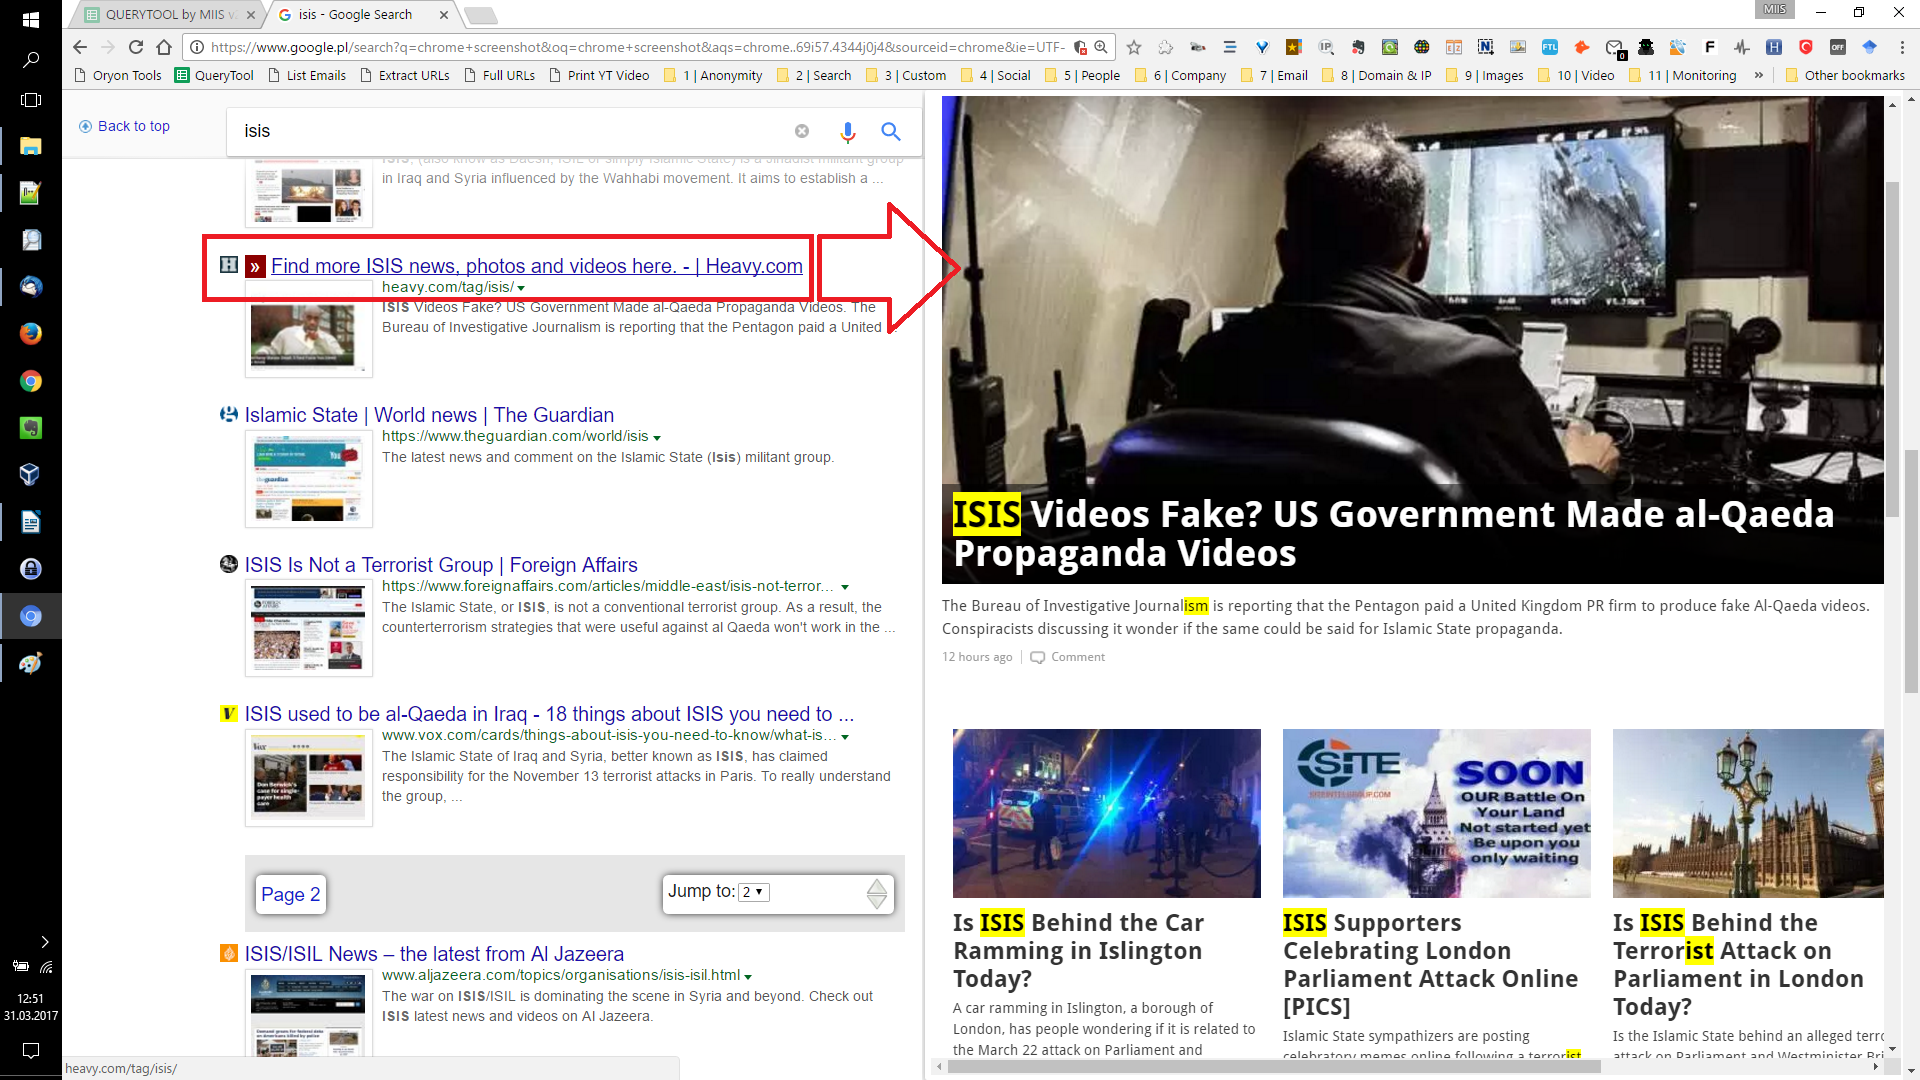Open the Jump to page dropdown

click(753, 892)
